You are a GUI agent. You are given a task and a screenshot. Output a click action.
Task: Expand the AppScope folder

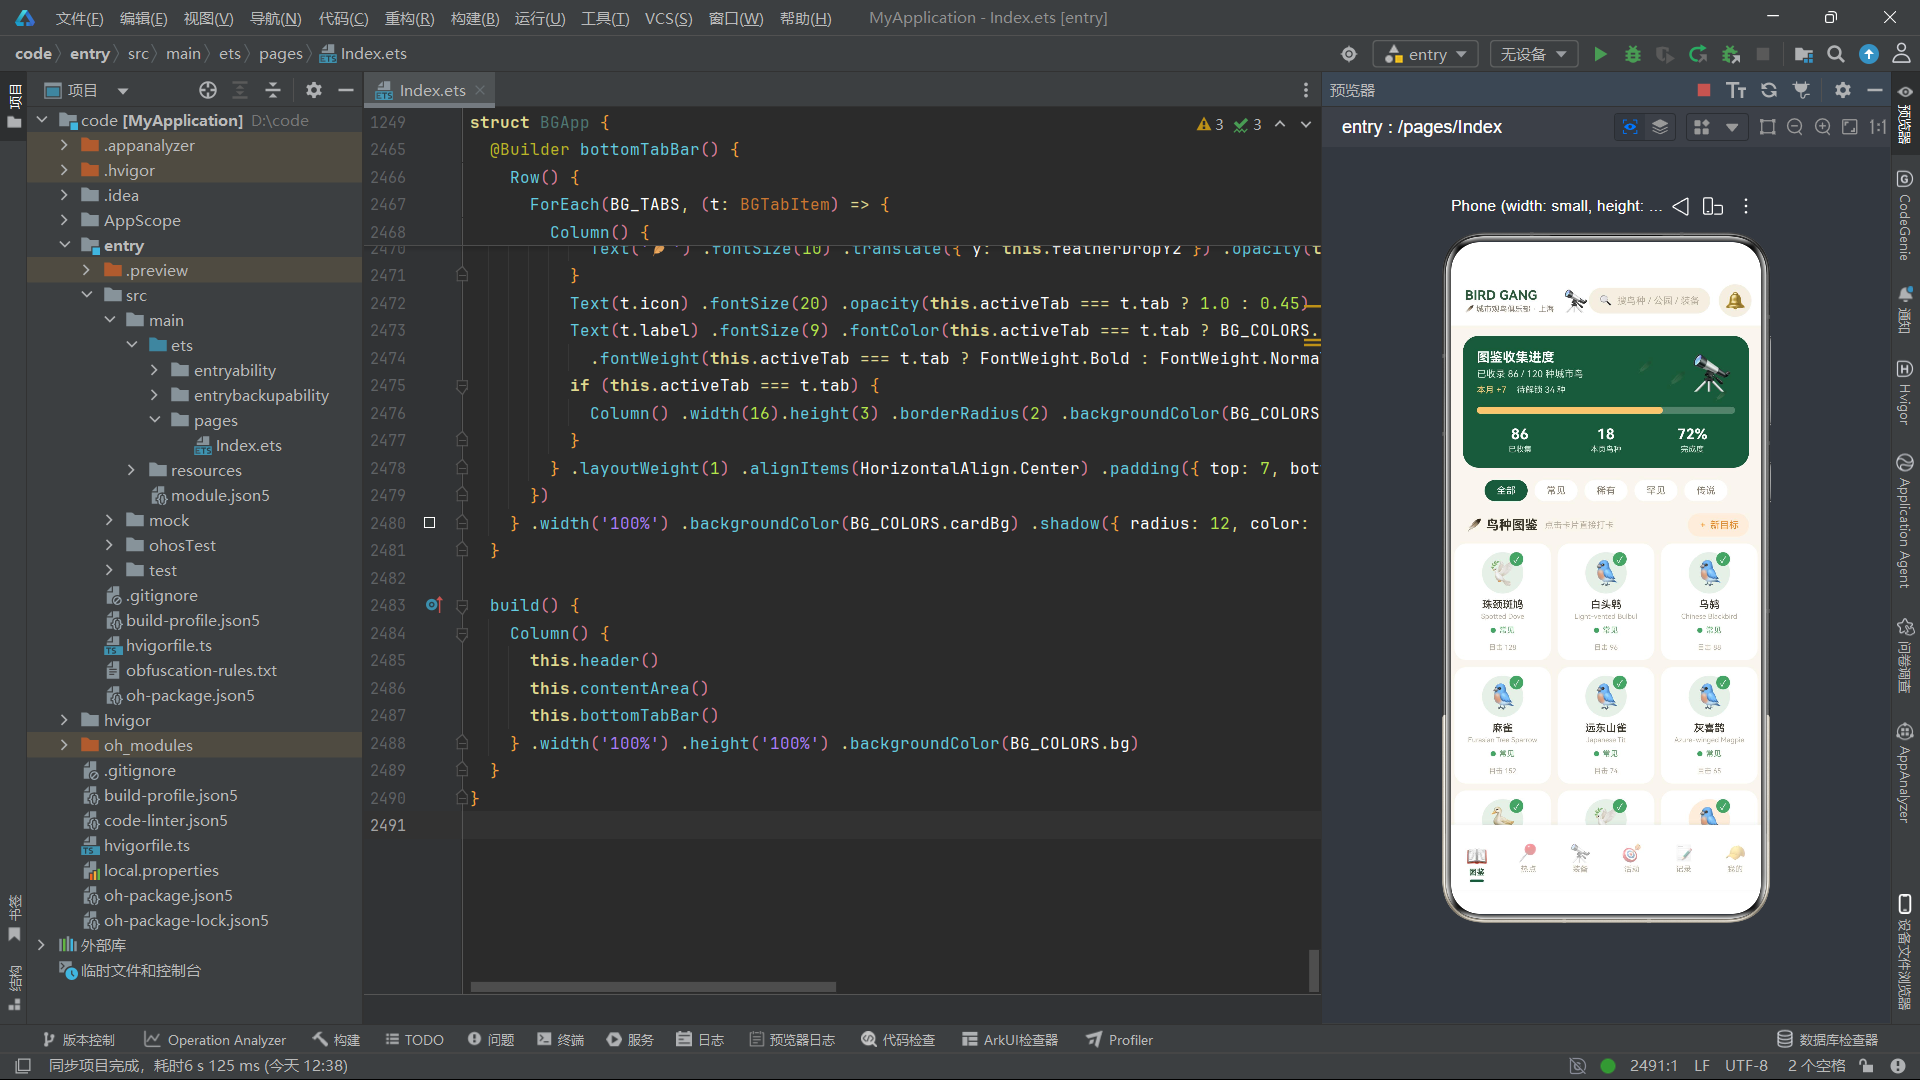tap(65, 220)
